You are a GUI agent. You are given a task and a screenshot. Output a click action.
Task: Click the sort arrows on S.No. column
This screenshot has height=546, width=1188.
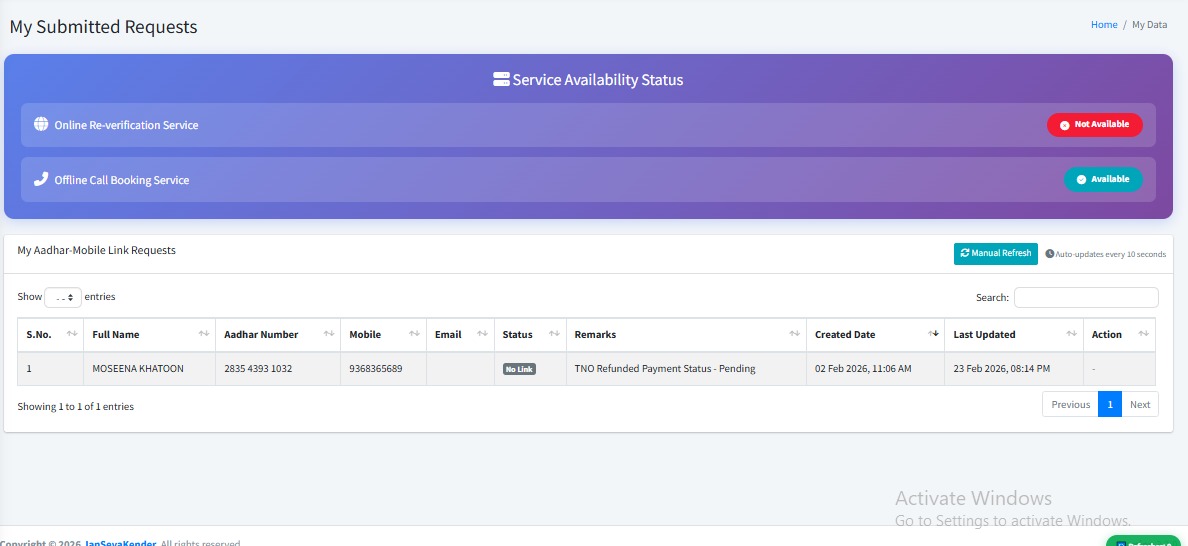click(x=72, y=334)
